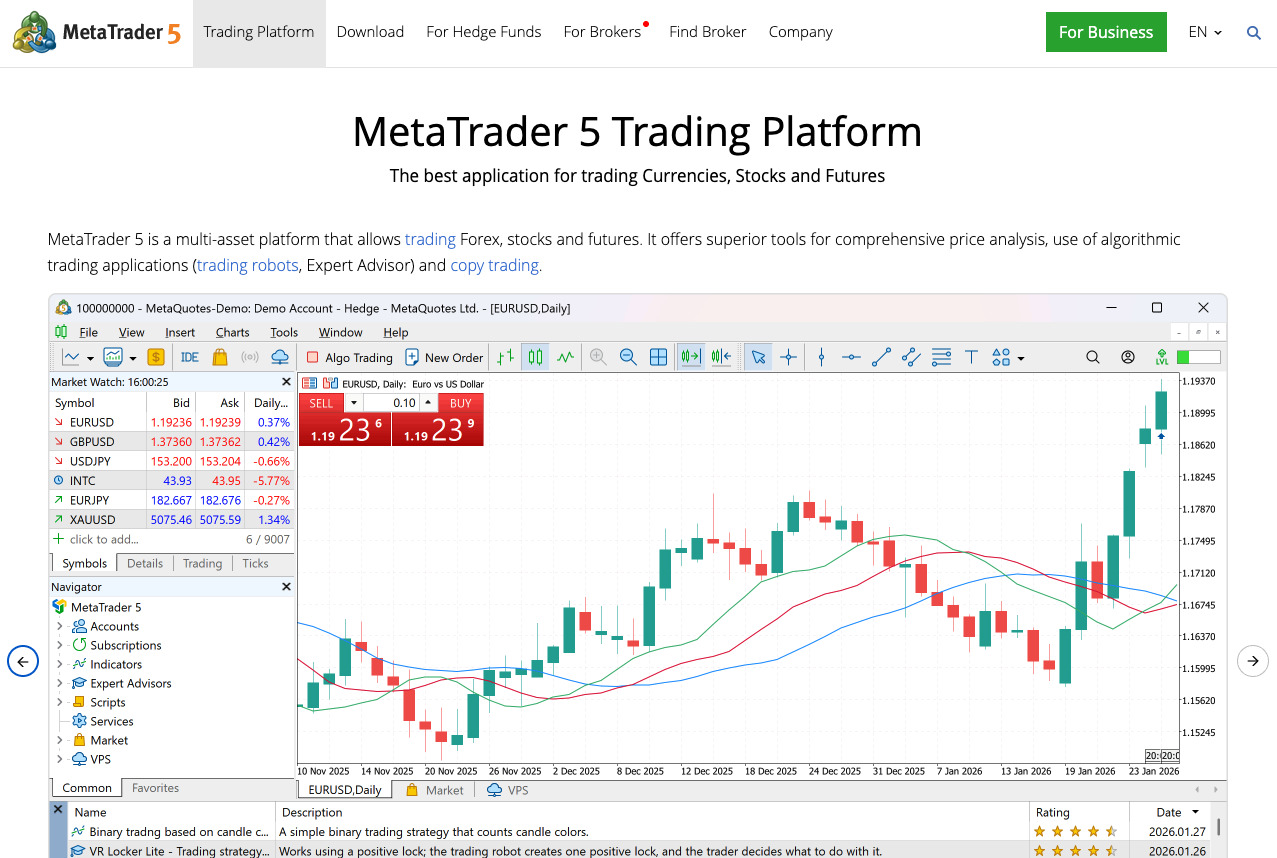
Task: Click the search magnifier in MetaTrader toolbar
Action: 1093,357
